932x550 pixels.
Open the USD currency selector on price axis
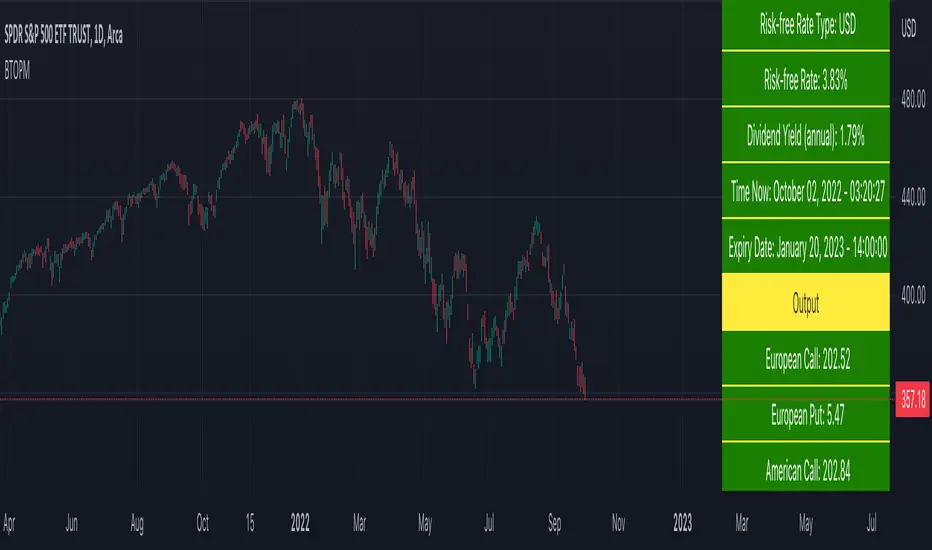(x=909, y=29)
